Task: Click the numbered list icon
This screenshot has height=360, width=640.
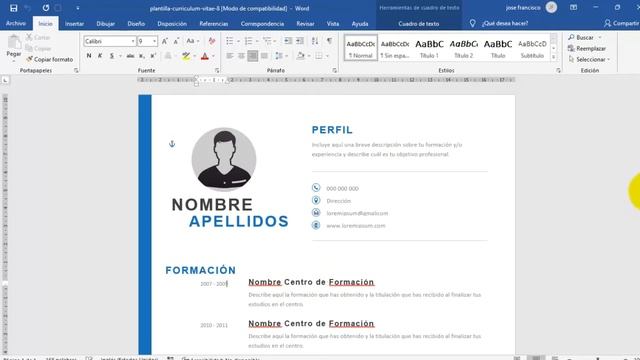Action: click(x=248, y=41)
